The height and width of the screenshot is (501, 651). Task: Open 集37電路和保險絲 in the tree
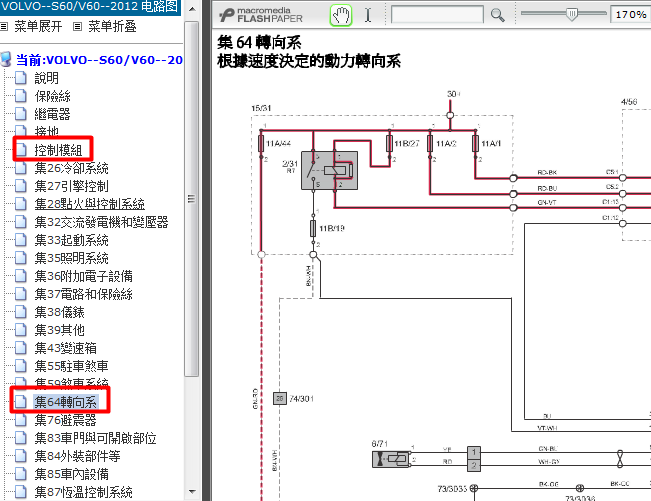[x=83, y=294]
